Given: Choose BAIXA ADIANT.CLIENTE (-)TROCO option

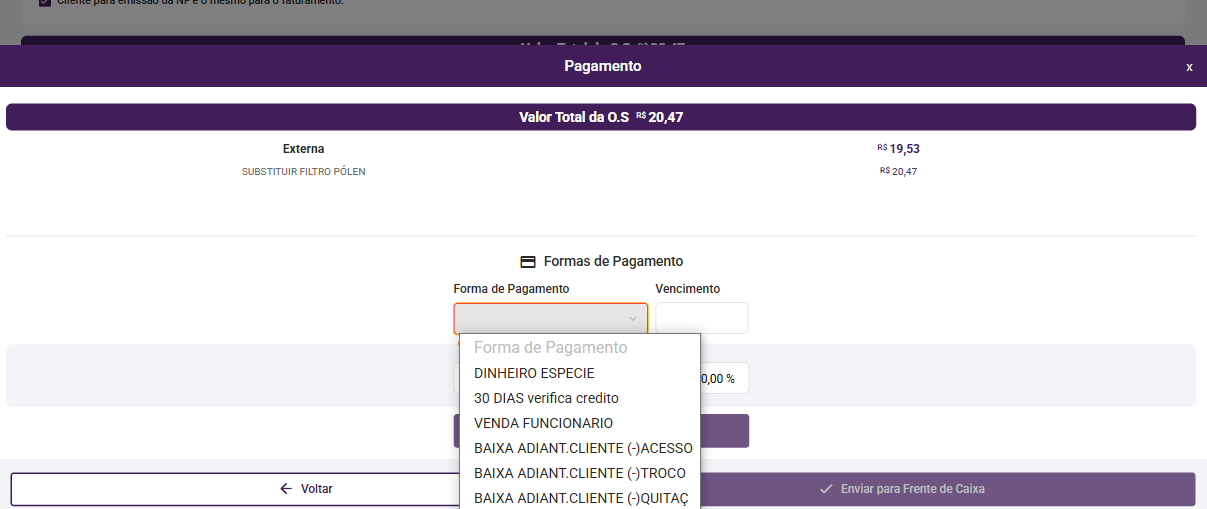Looking at the screenshot, I should coord(580,473).
